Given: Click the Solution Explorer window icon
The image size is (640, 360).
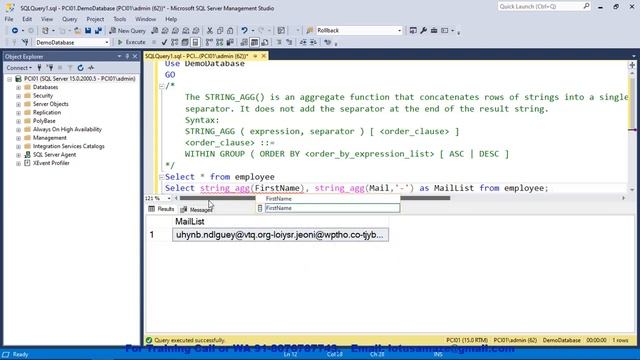Looking at the screenshot, I should 413,31.
